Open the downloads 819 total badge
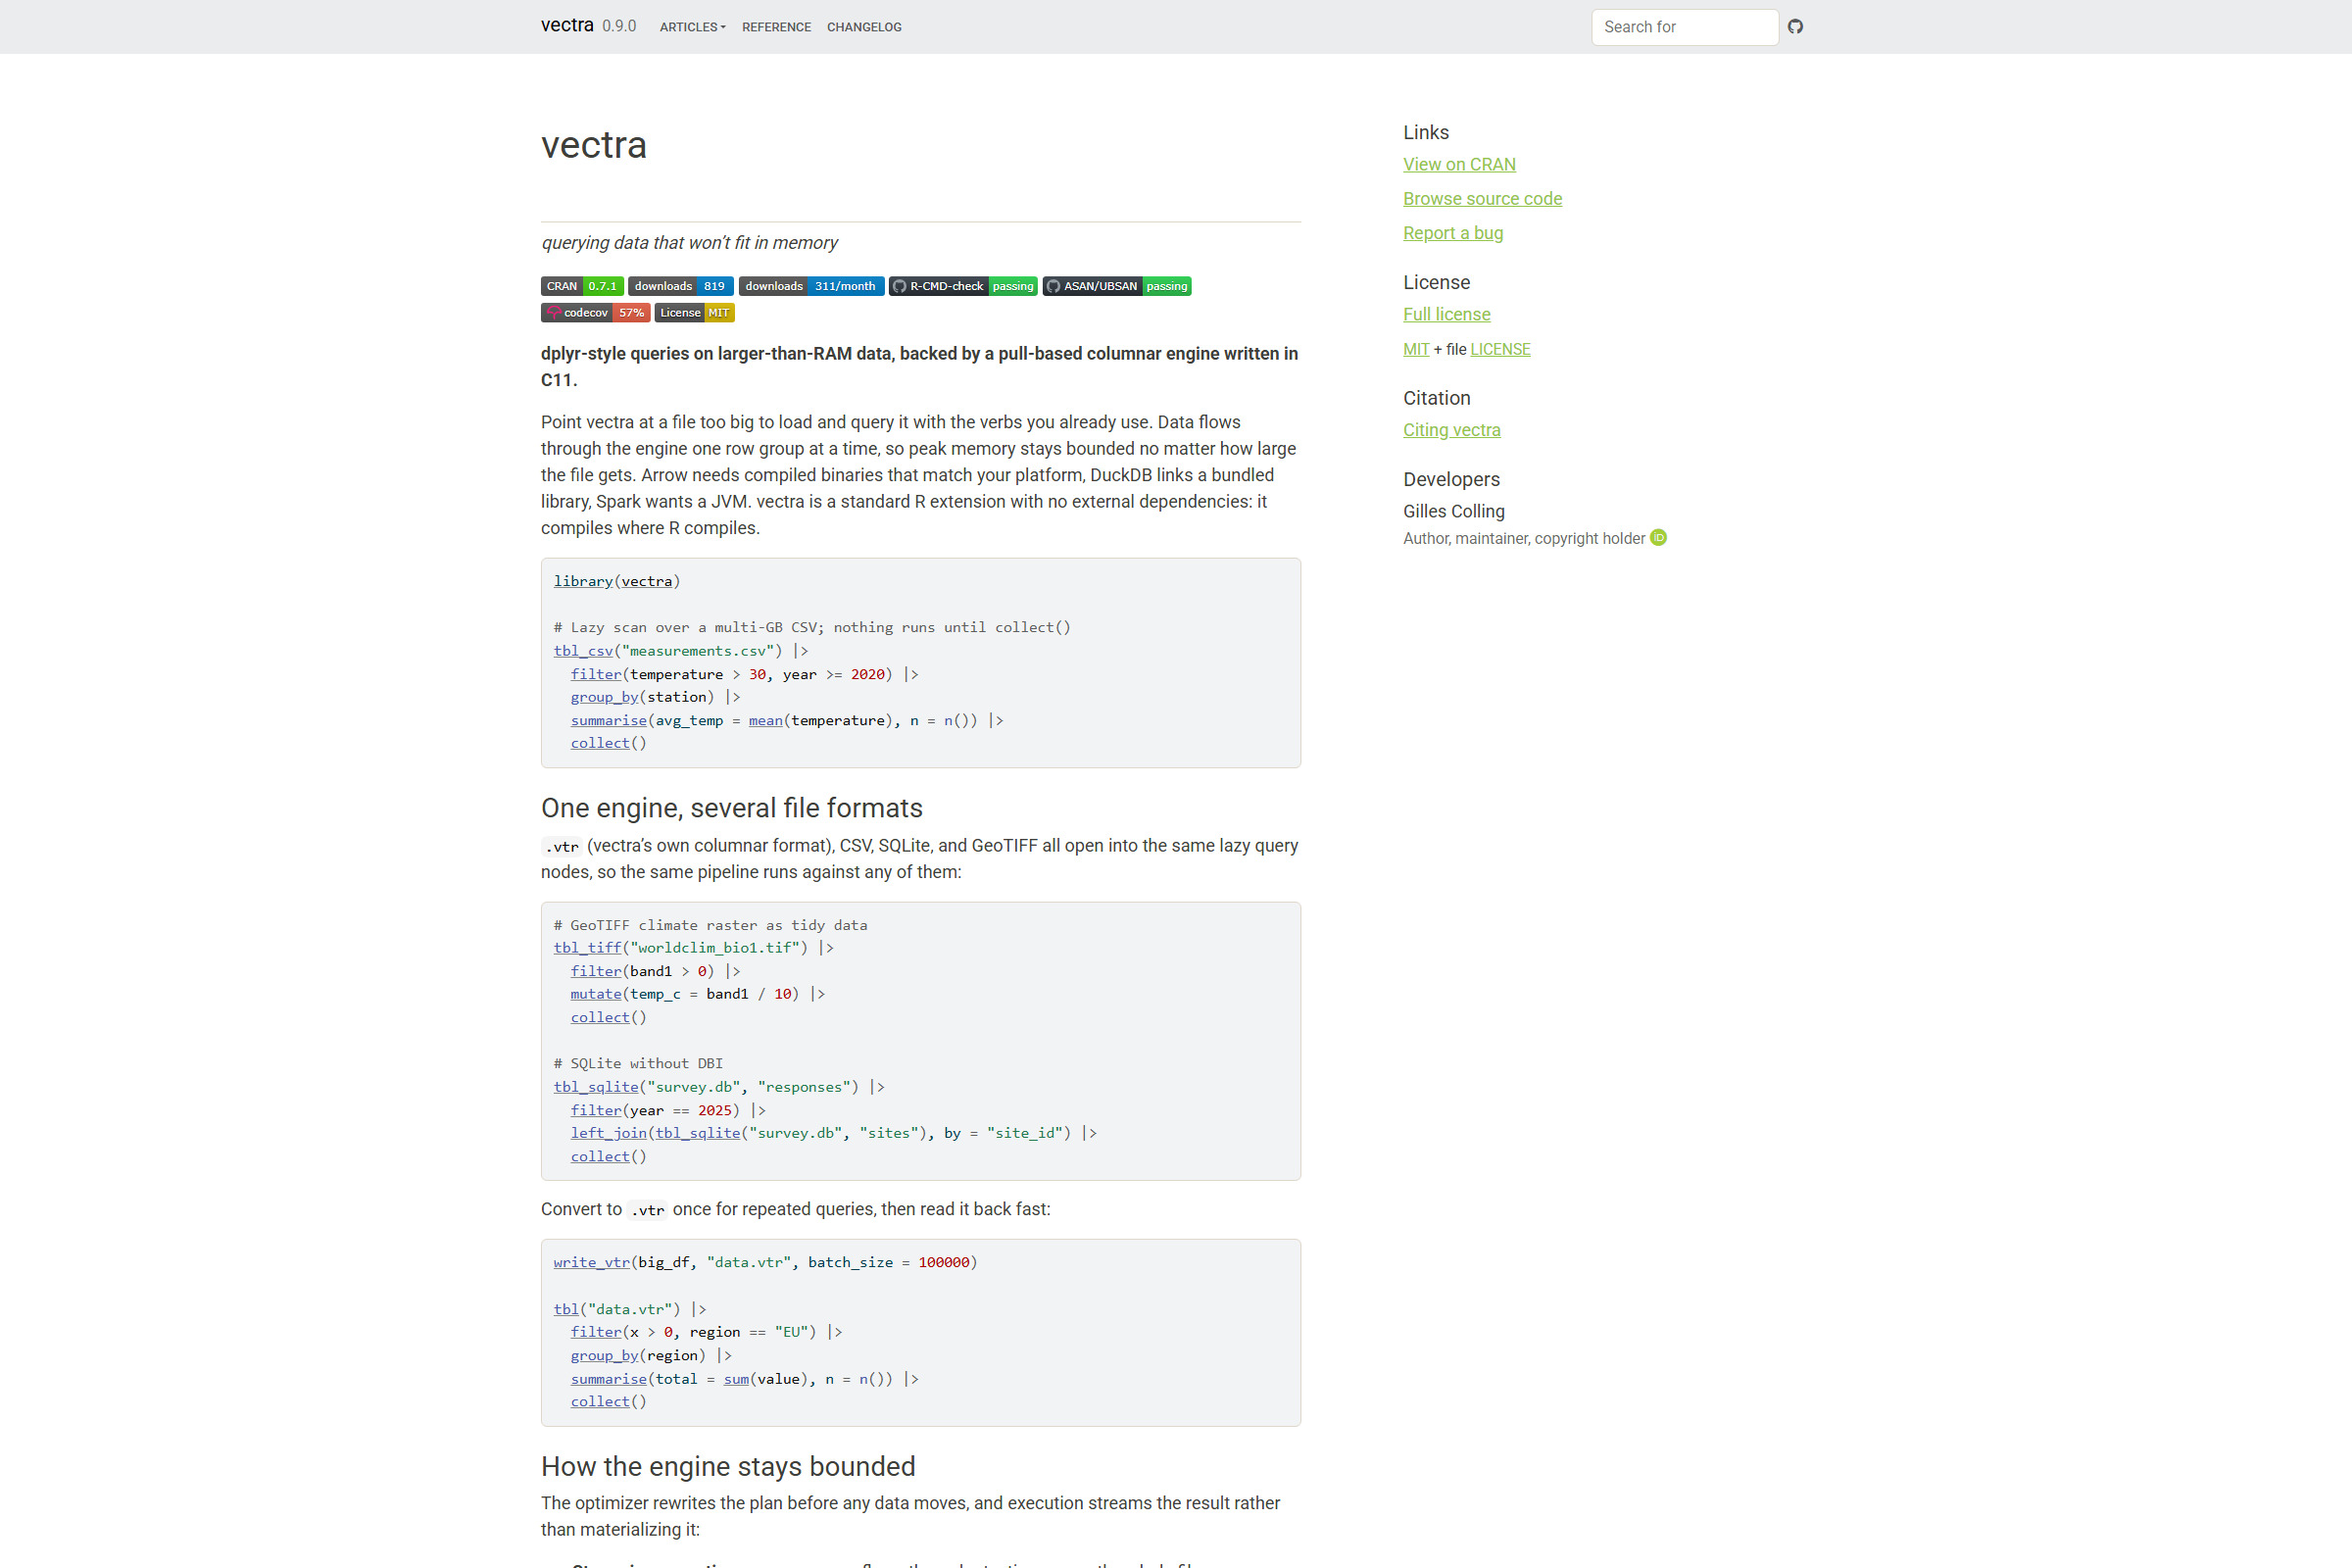Image resolution: width=2352 pixels, height=1568 pixels. pos(681,286)
